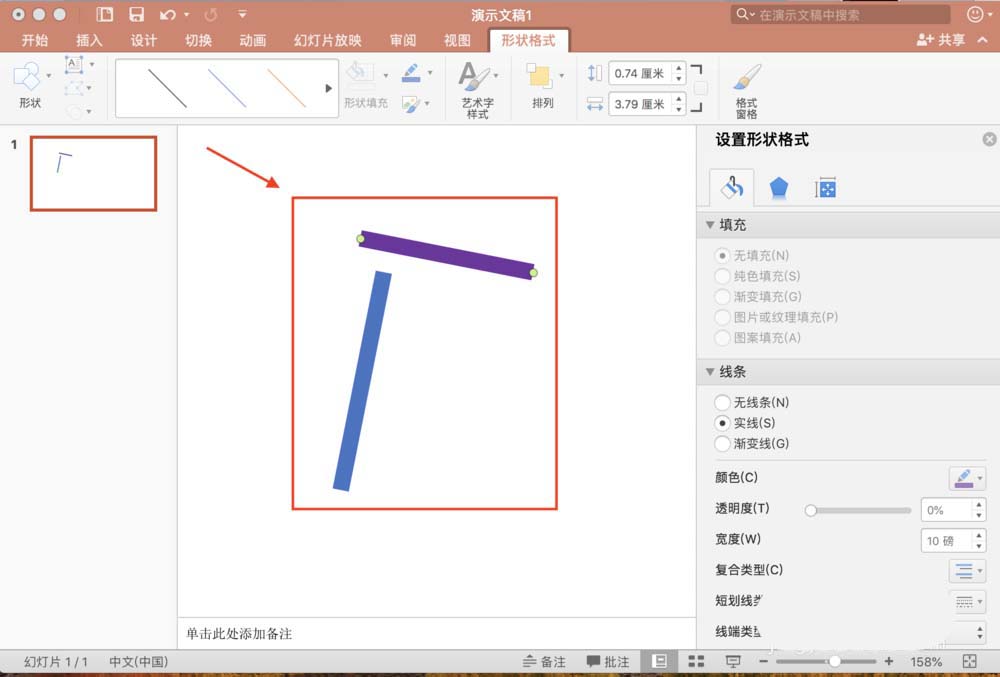This screenshot has width=1000, height=677.
Task: Open the Home (开始) tab
Action: point(34,40)
